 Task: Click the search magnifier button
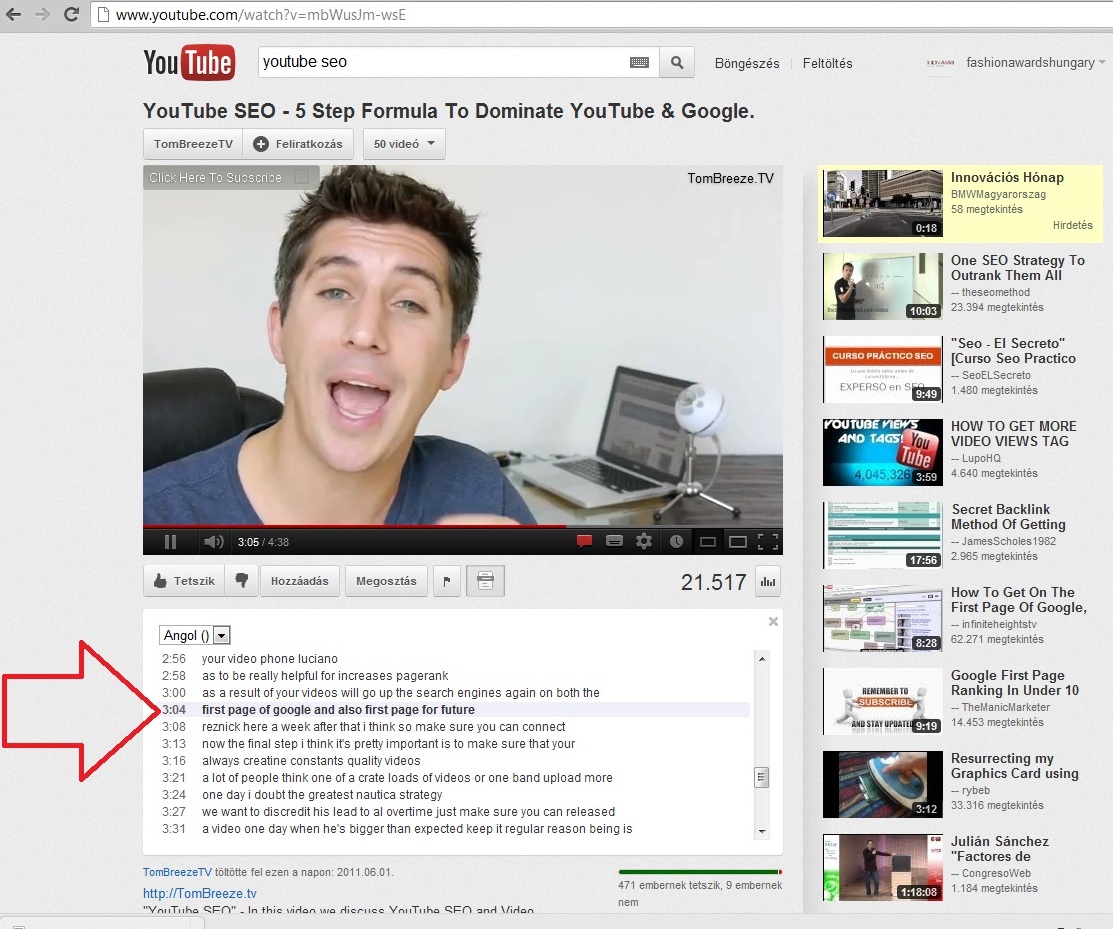677,63
